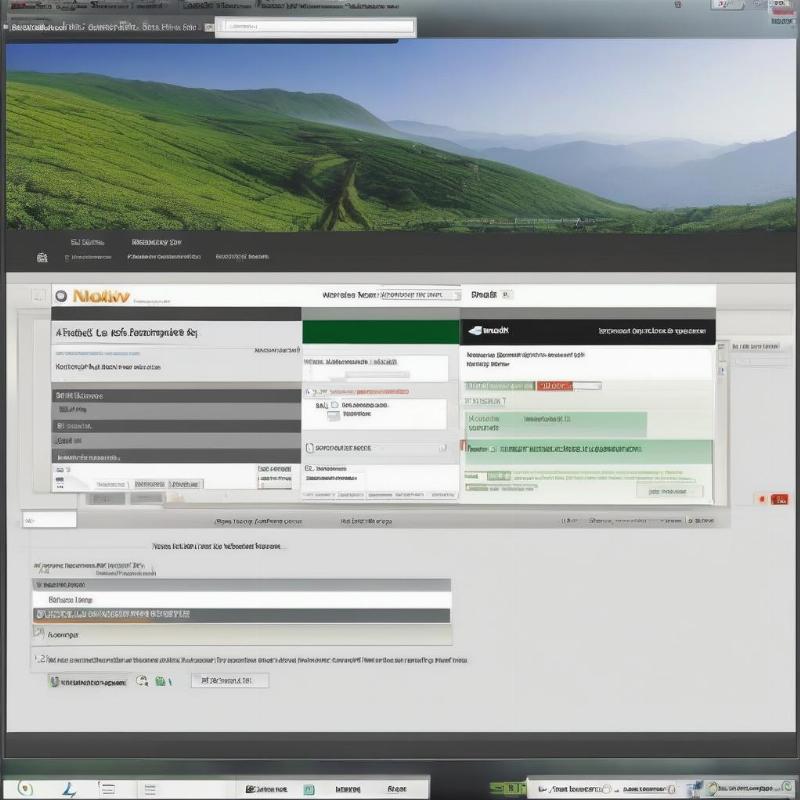
Task: Select the first tab label under the landscape banner
Action: click(x=87, y=242)
